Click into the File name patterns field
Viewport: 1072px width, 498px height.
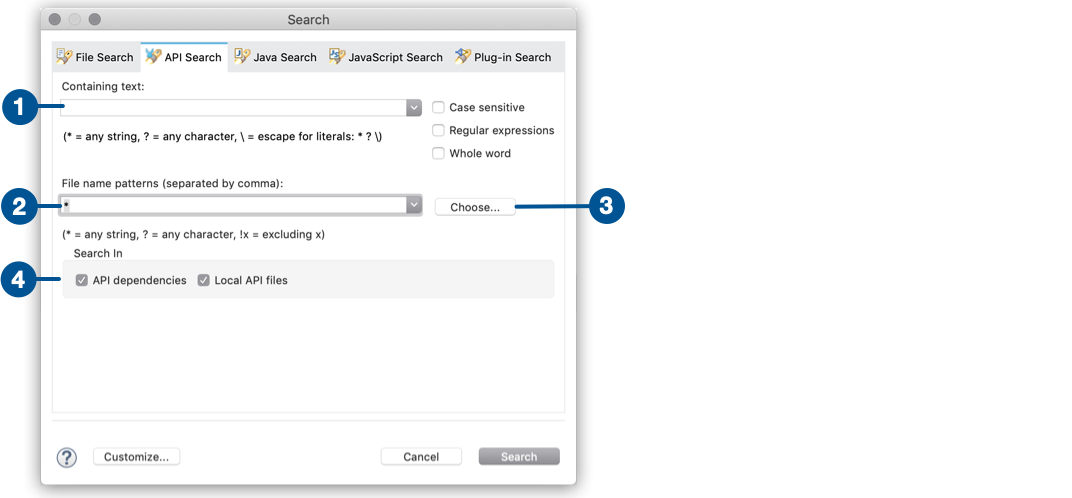pos(232,205)
